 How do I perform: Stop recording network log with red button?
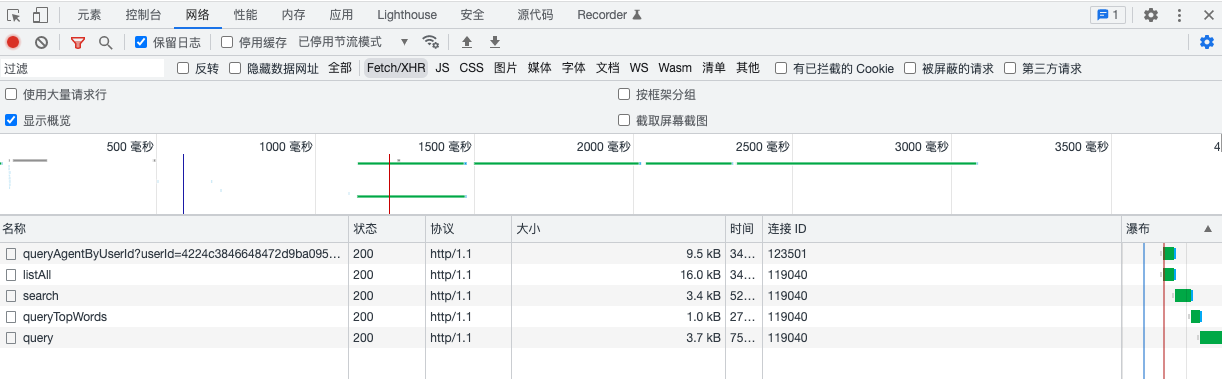click(x=13, y=42)
